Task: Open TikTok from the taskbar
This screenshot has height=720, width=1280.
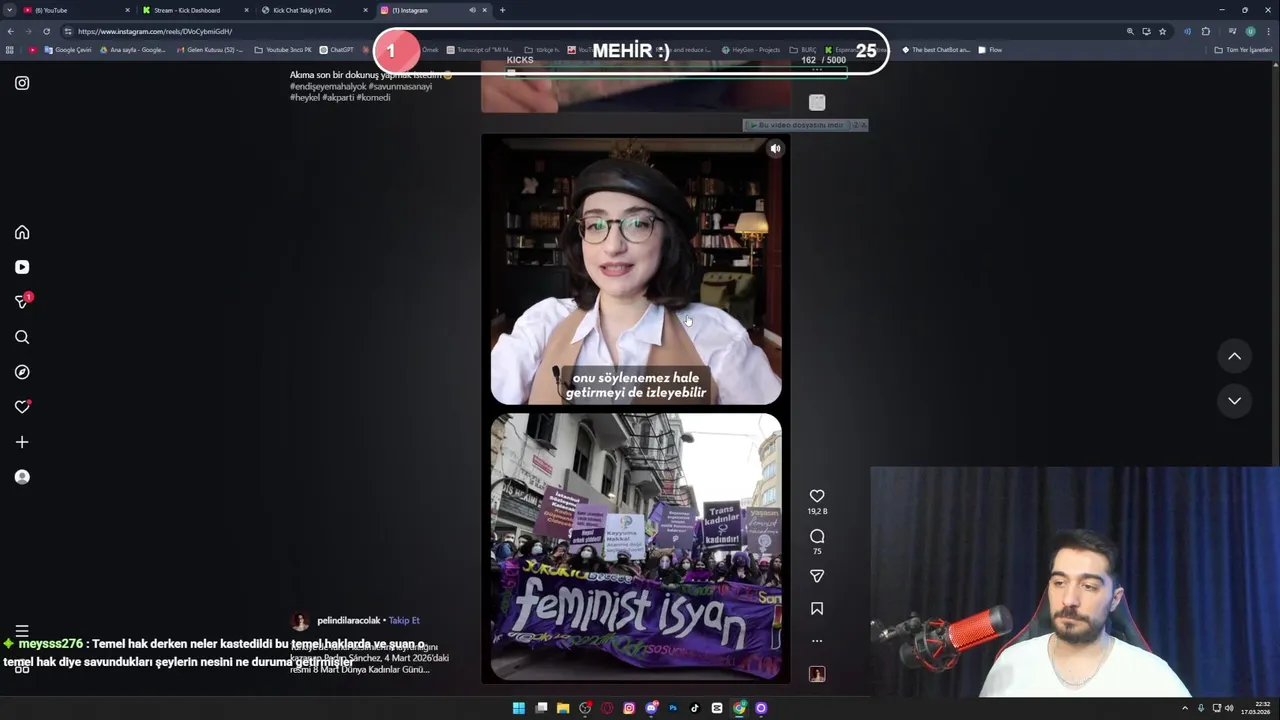Action: [x=695, y=708]
